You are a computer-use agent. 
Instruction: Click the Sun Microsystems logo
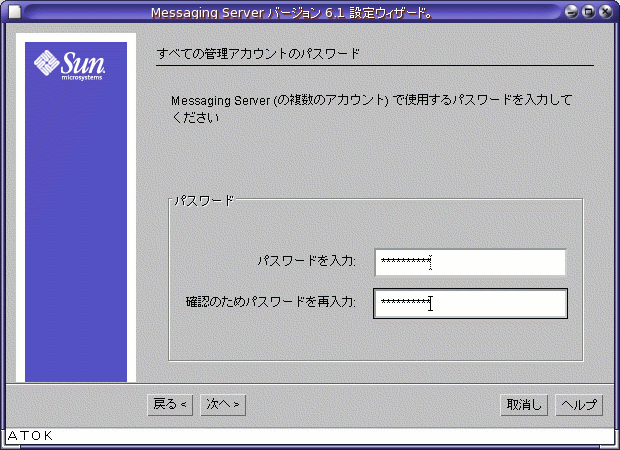pyautogui.click(x=70, y=65)
